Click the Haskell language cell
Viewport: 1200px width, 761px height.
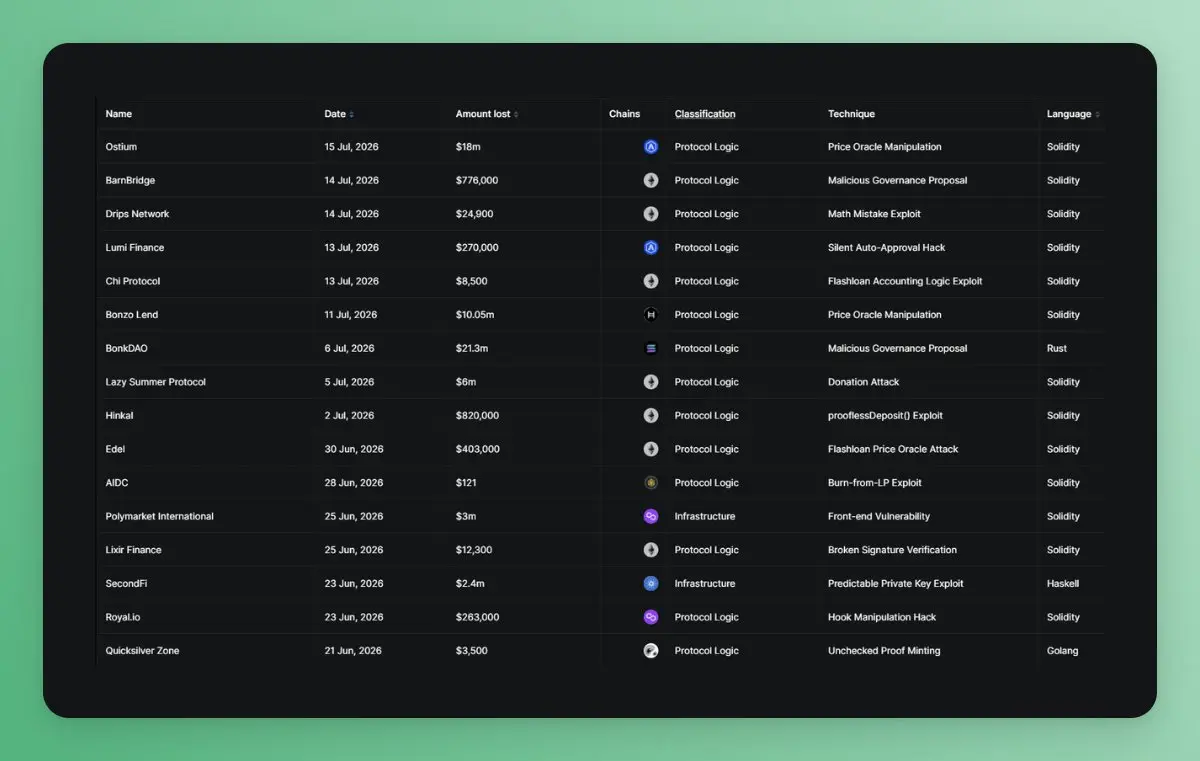tap(1063, 584)
